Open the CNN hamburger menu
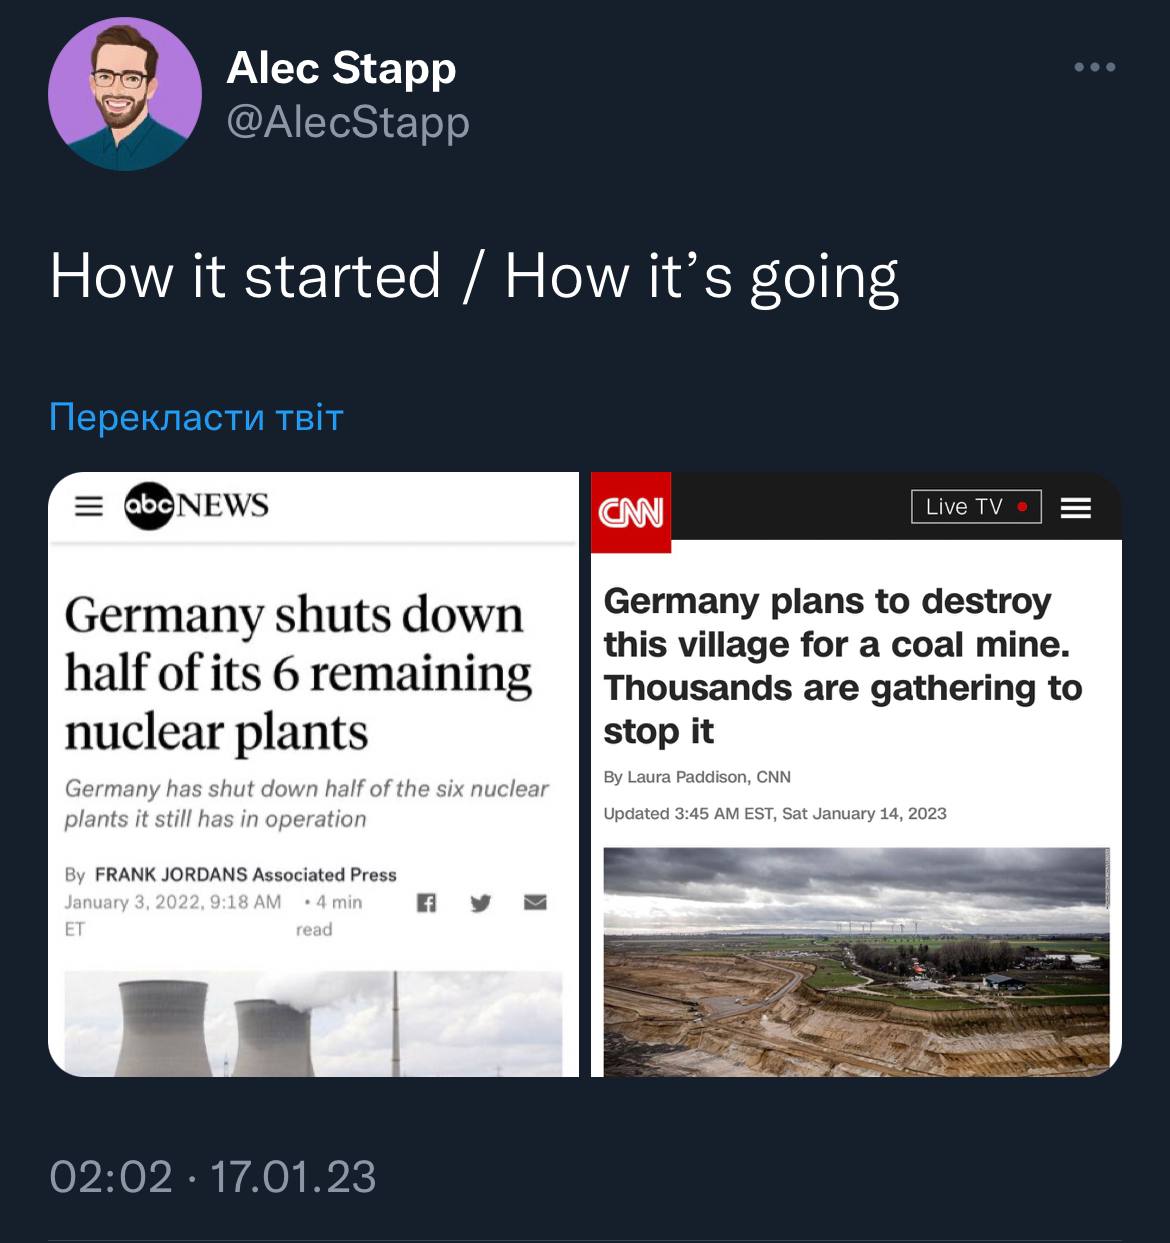This screenshot has height=1243, width=1170. tap(1076, 508)
